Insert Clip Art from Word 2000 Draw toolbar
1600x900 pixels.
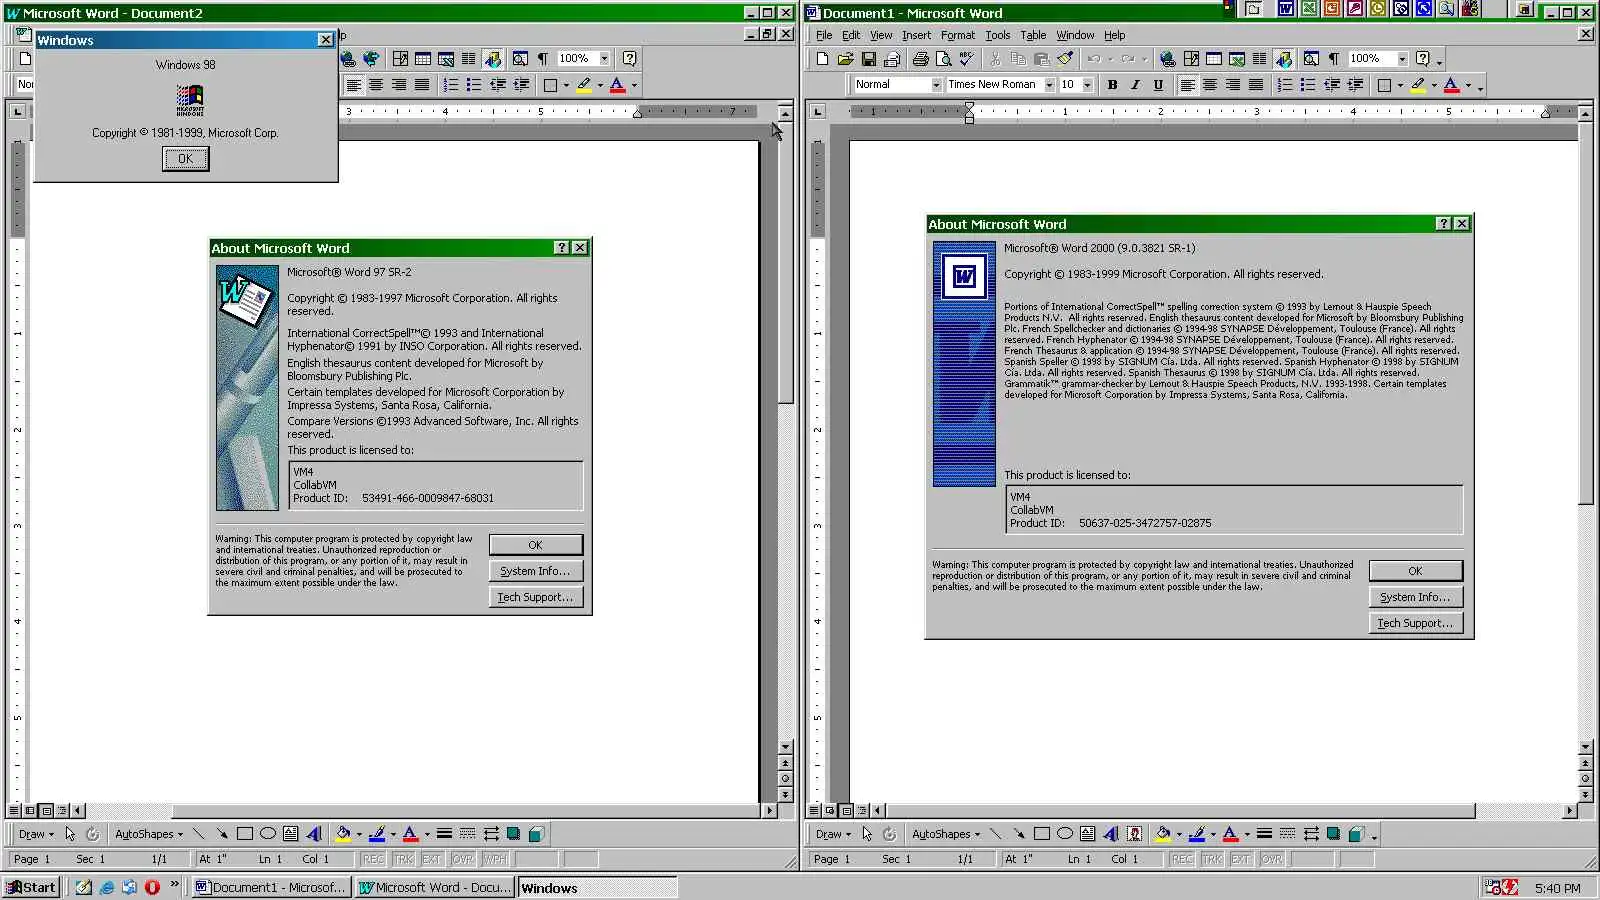tap(1134, 834)
